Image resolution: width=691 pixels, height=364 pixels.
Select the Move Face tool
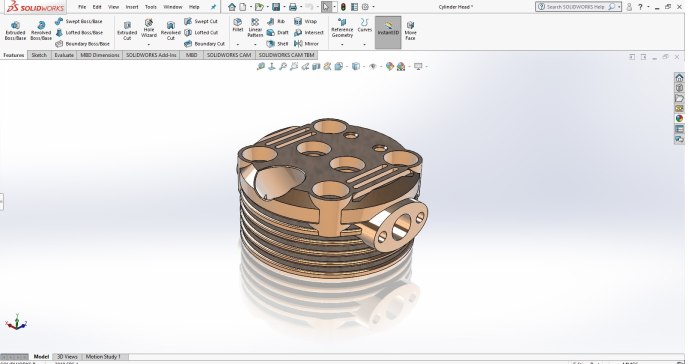pos(410,31)
